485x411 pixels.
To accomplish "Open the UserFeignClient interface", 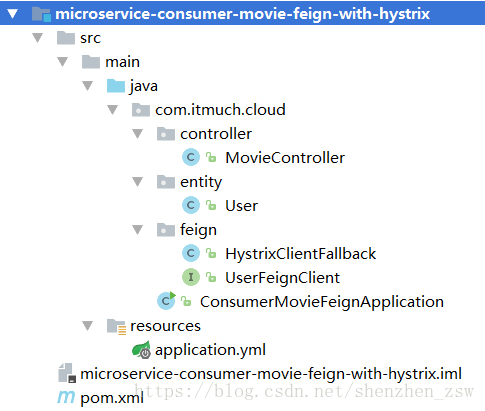I will pos(282,278).
